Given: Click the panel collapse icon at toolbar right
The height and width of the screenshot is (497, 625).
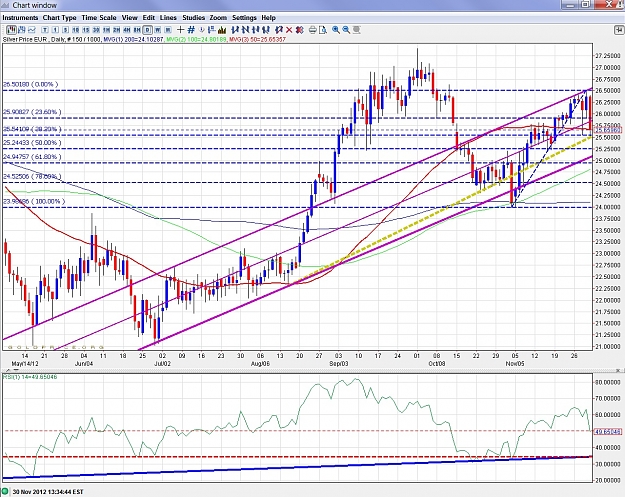Looking at the screenshot, I should pyautogui.click(x=619, y=30).
